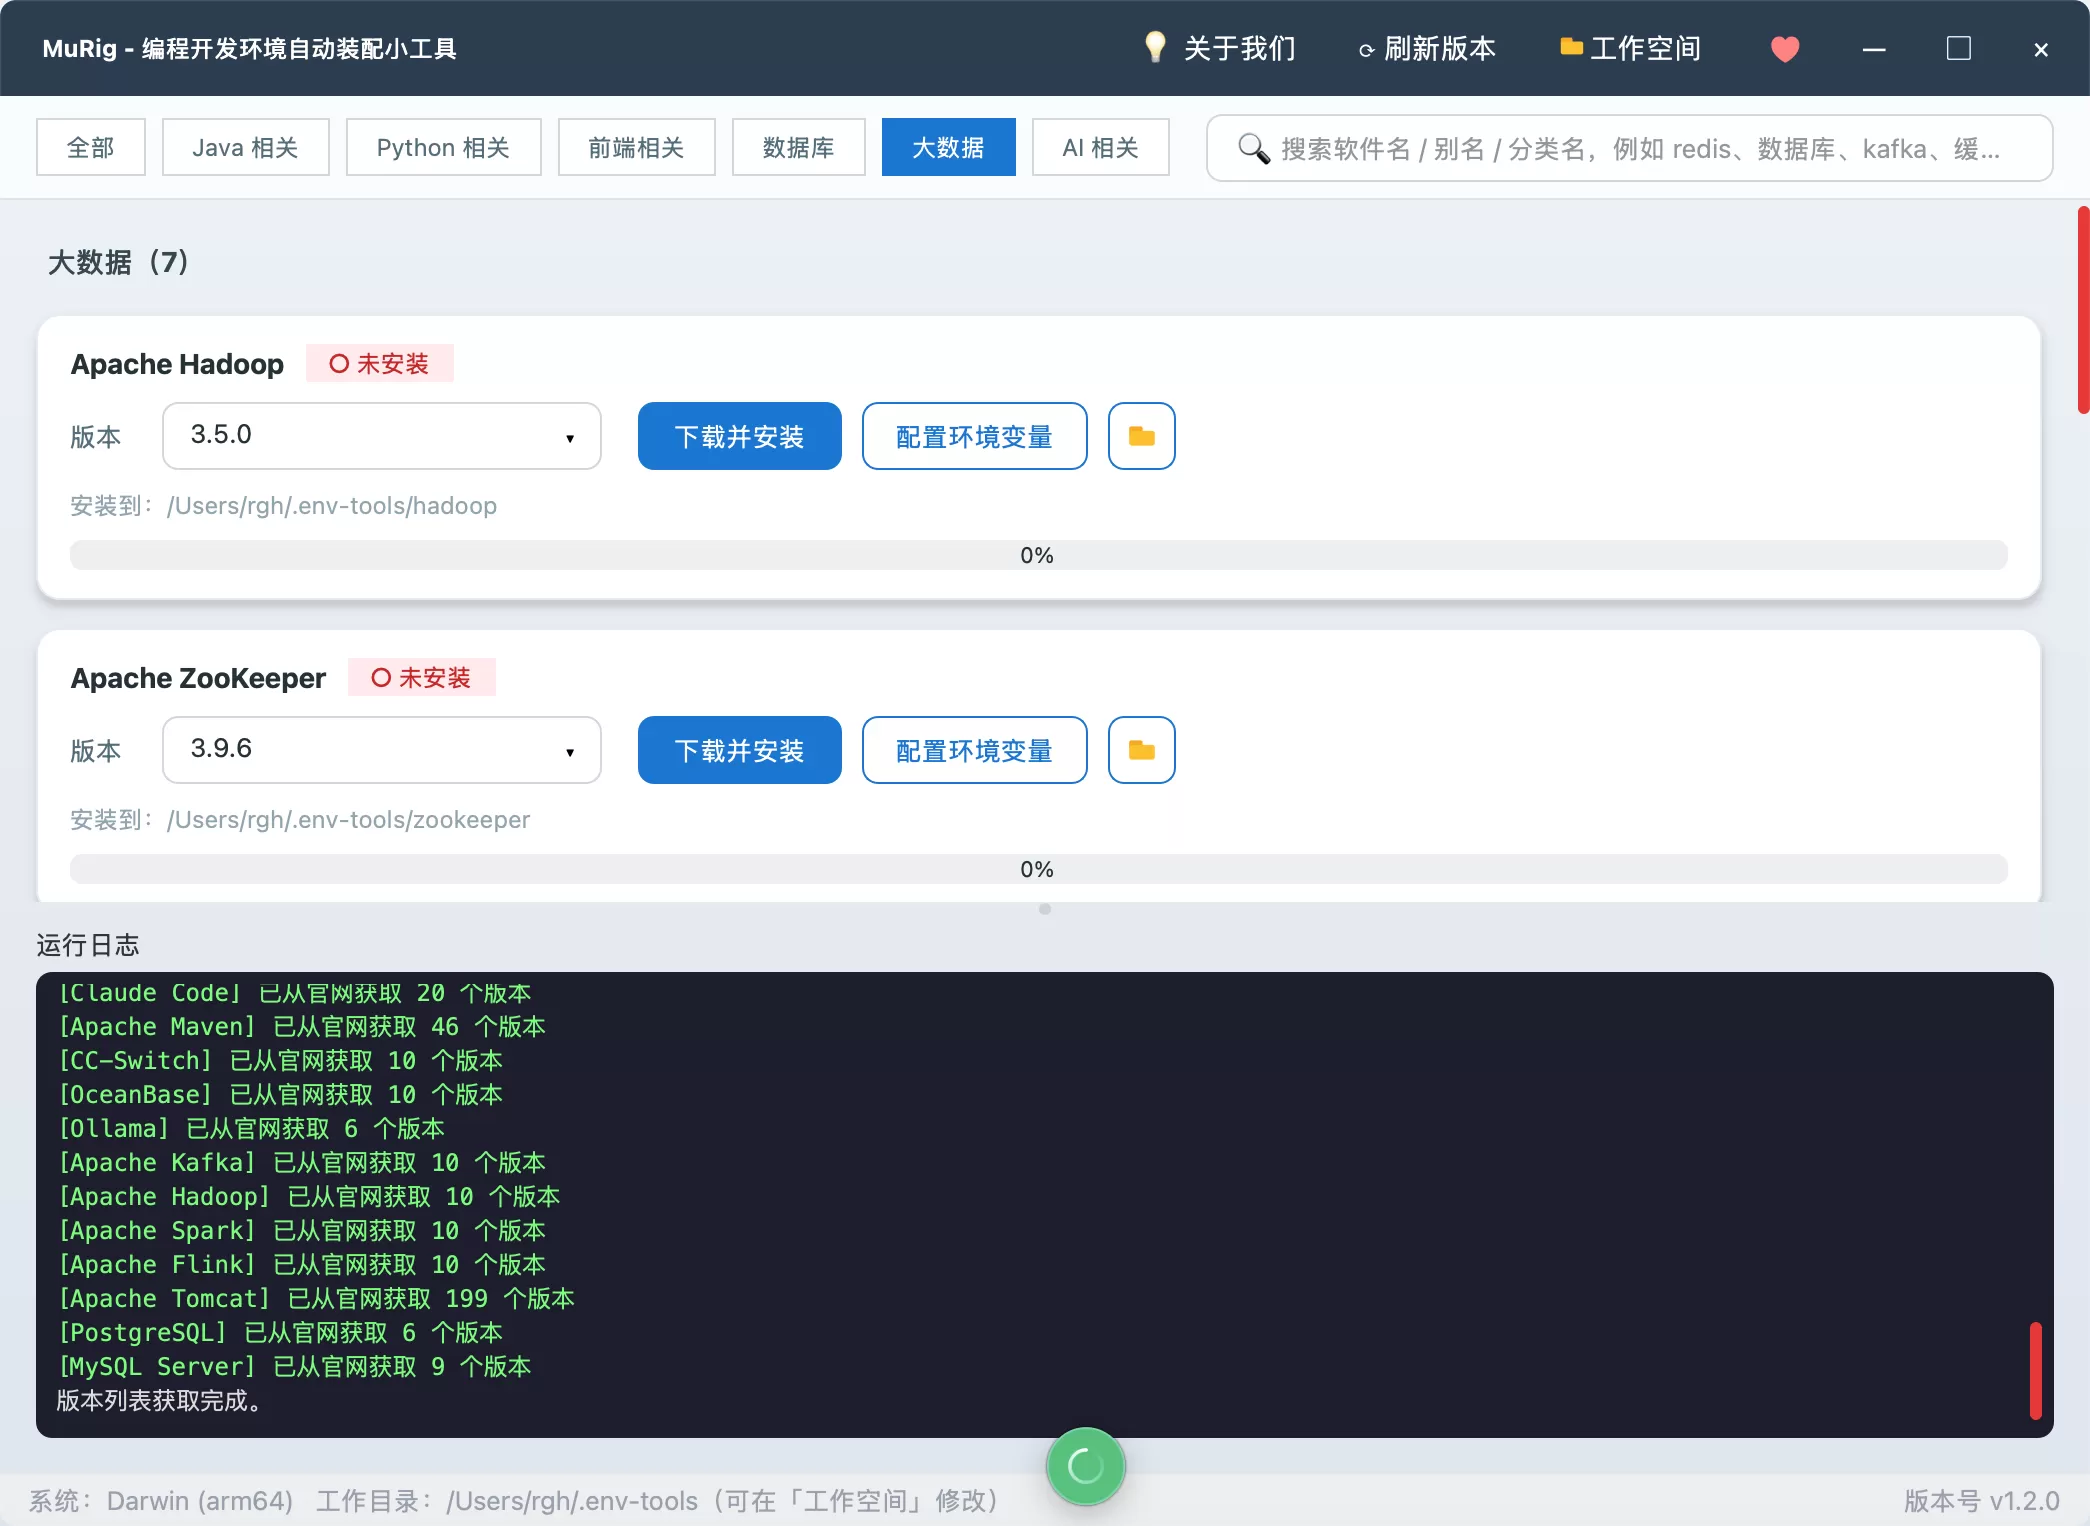Click Hadoop install path text
The image size is (2090, 1526).
point(284,506)
